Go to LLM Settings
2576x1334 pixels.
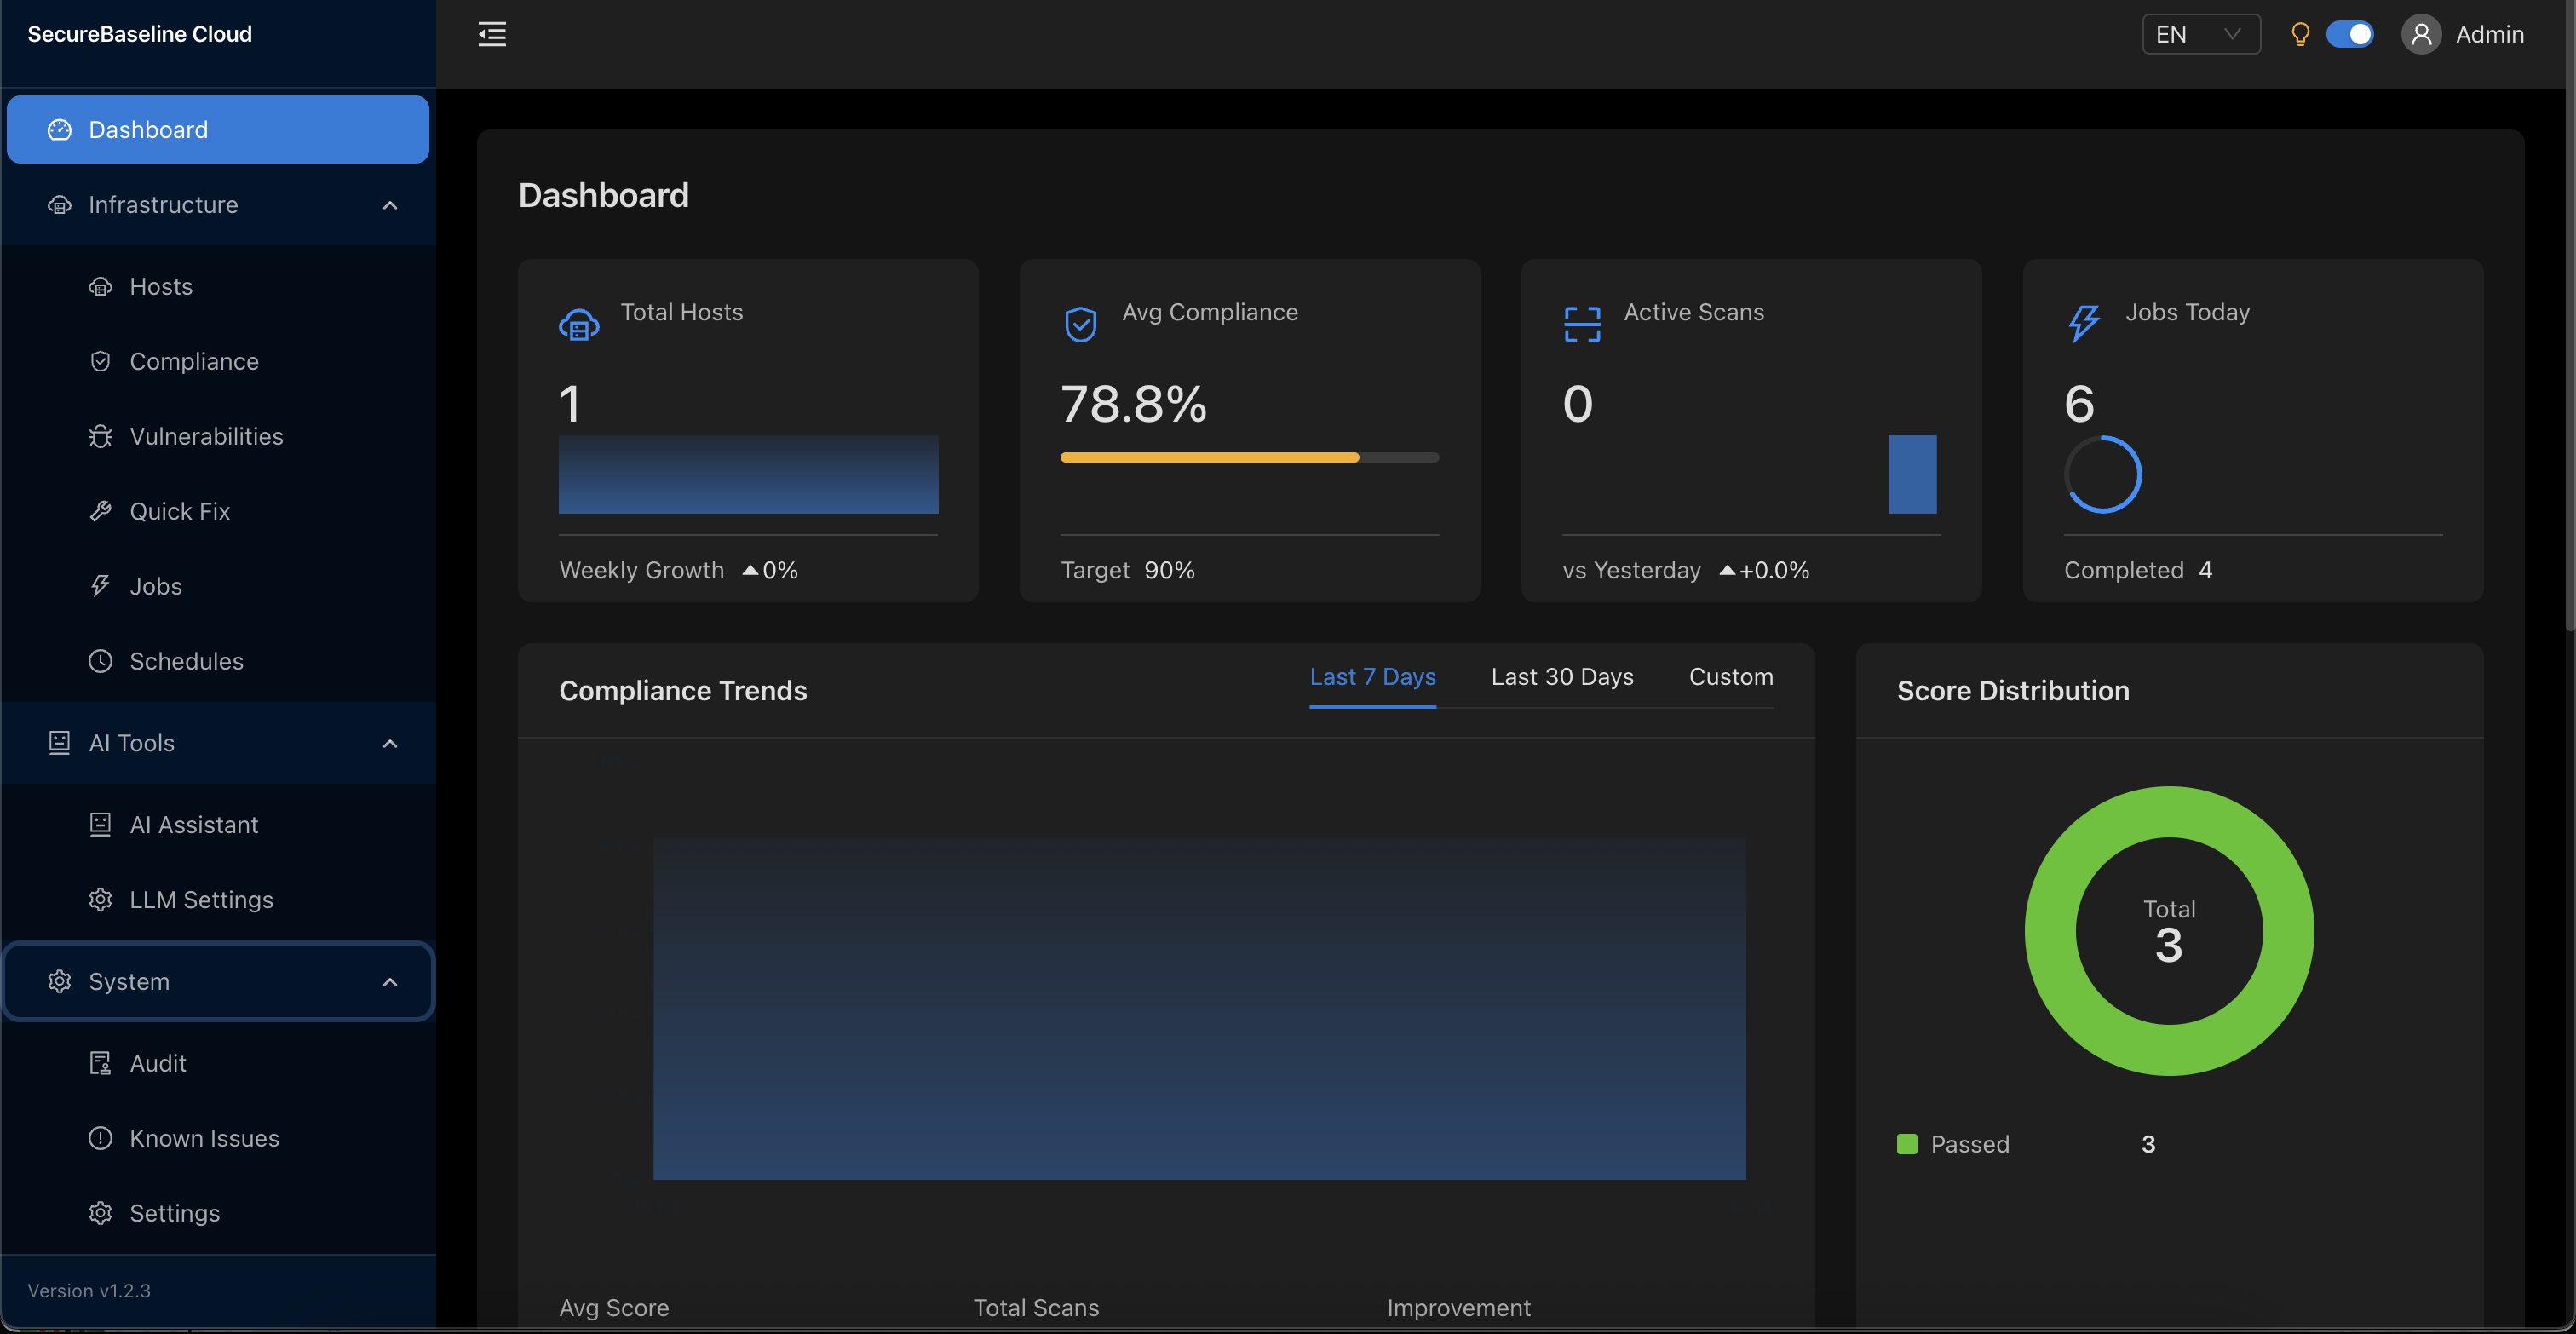pos(218,900)
